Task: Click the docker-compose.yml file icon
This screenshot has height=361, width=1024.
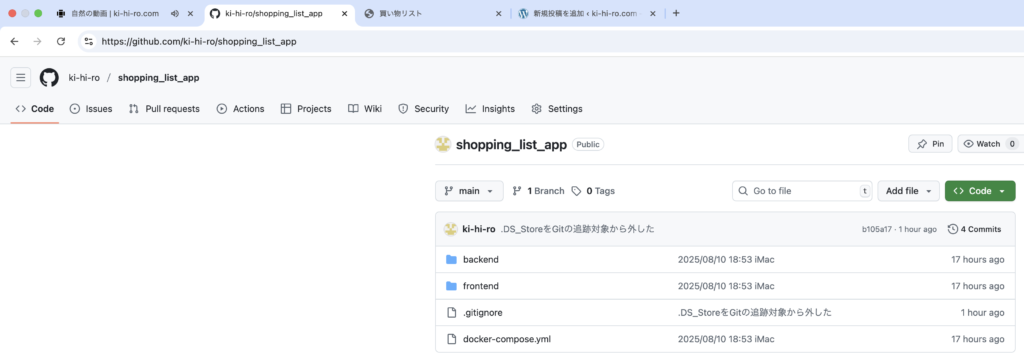Action: point(451,339)
